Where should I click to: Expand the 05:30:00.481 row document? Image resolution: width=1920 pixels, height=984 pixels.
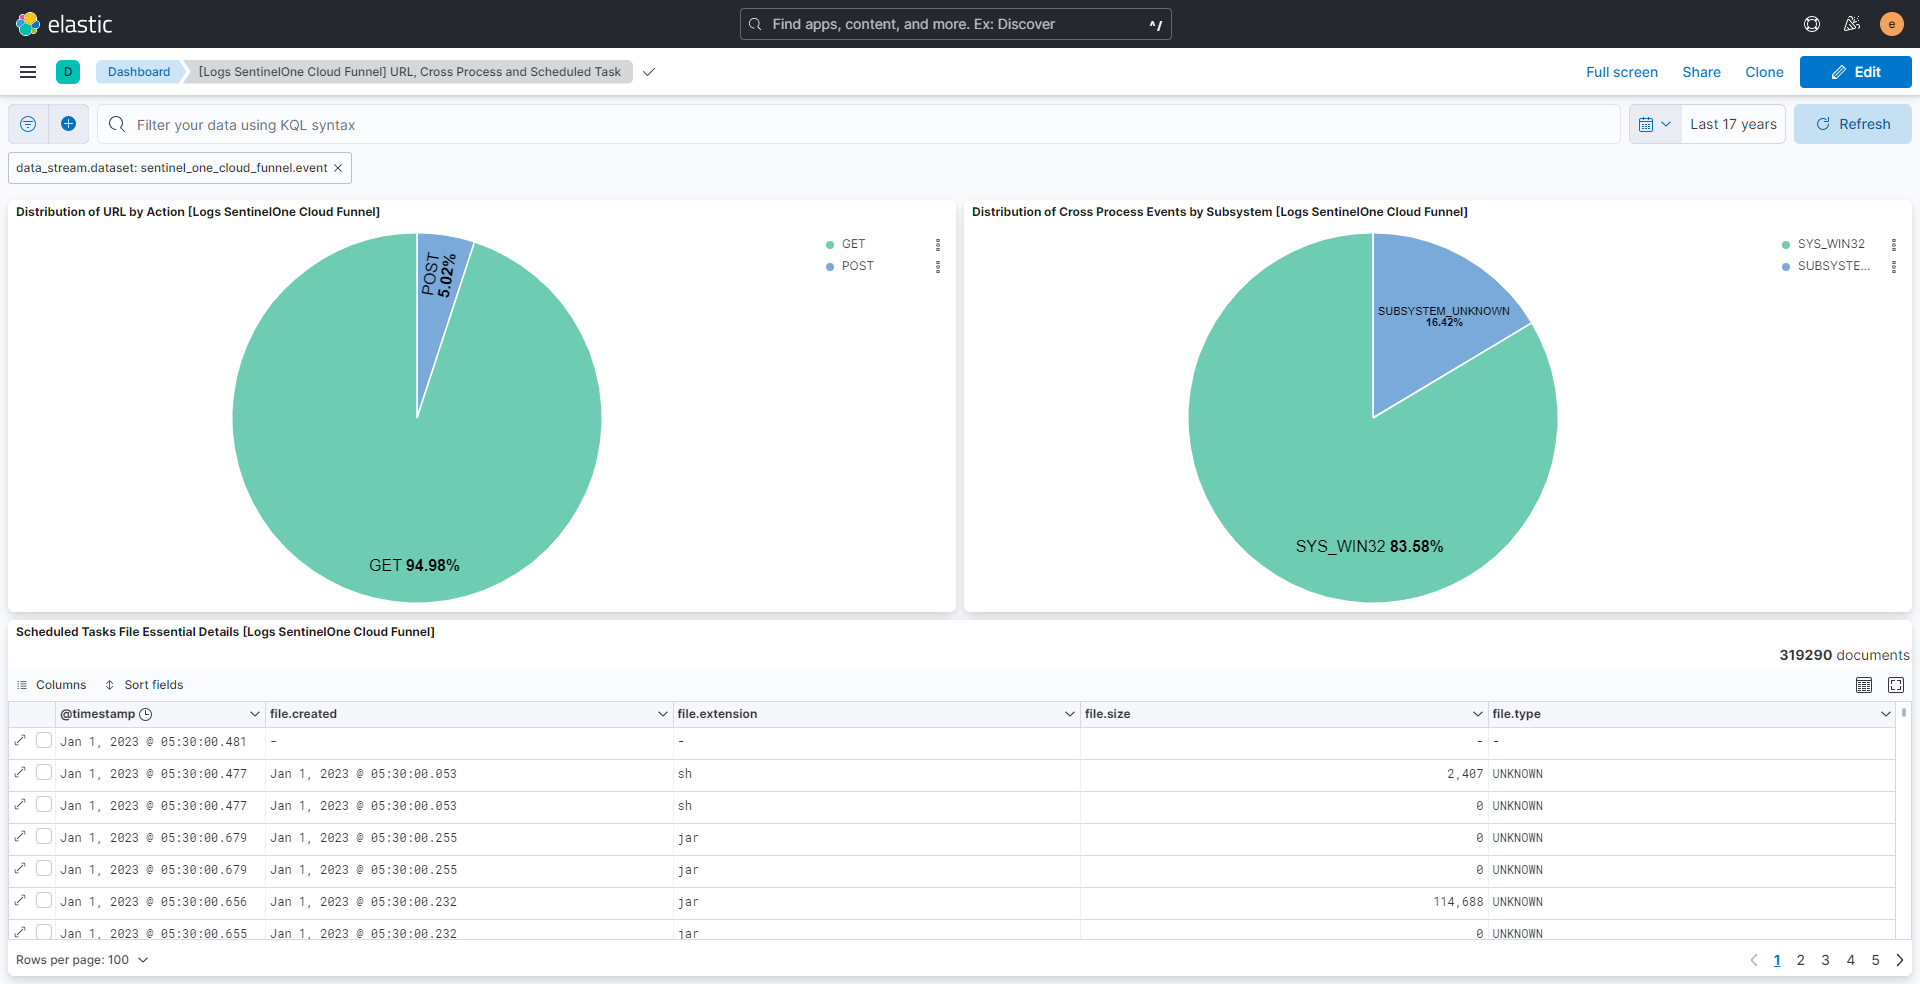20,740
